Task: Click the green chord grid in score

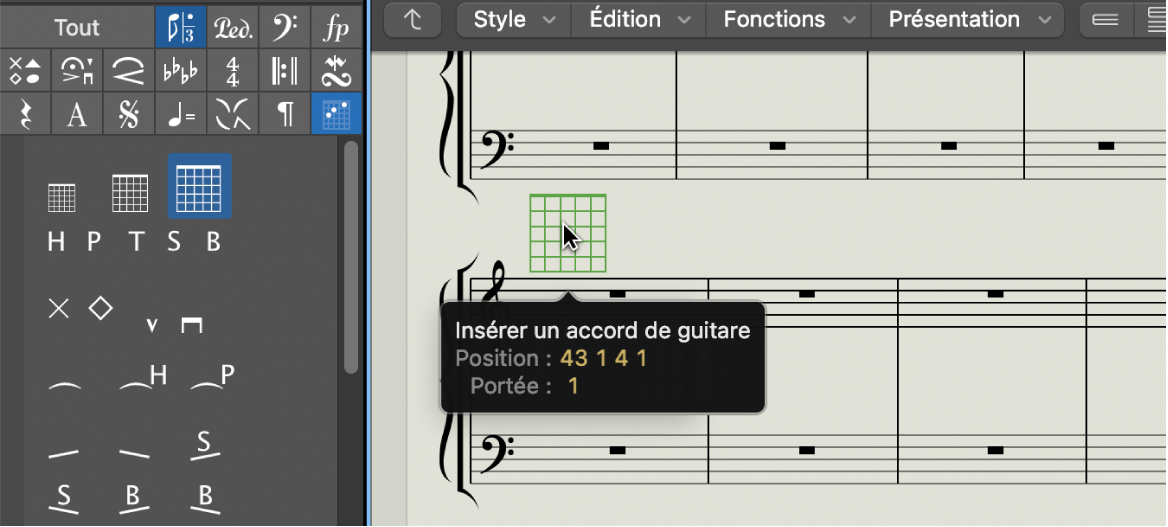Action: point(568,233)
